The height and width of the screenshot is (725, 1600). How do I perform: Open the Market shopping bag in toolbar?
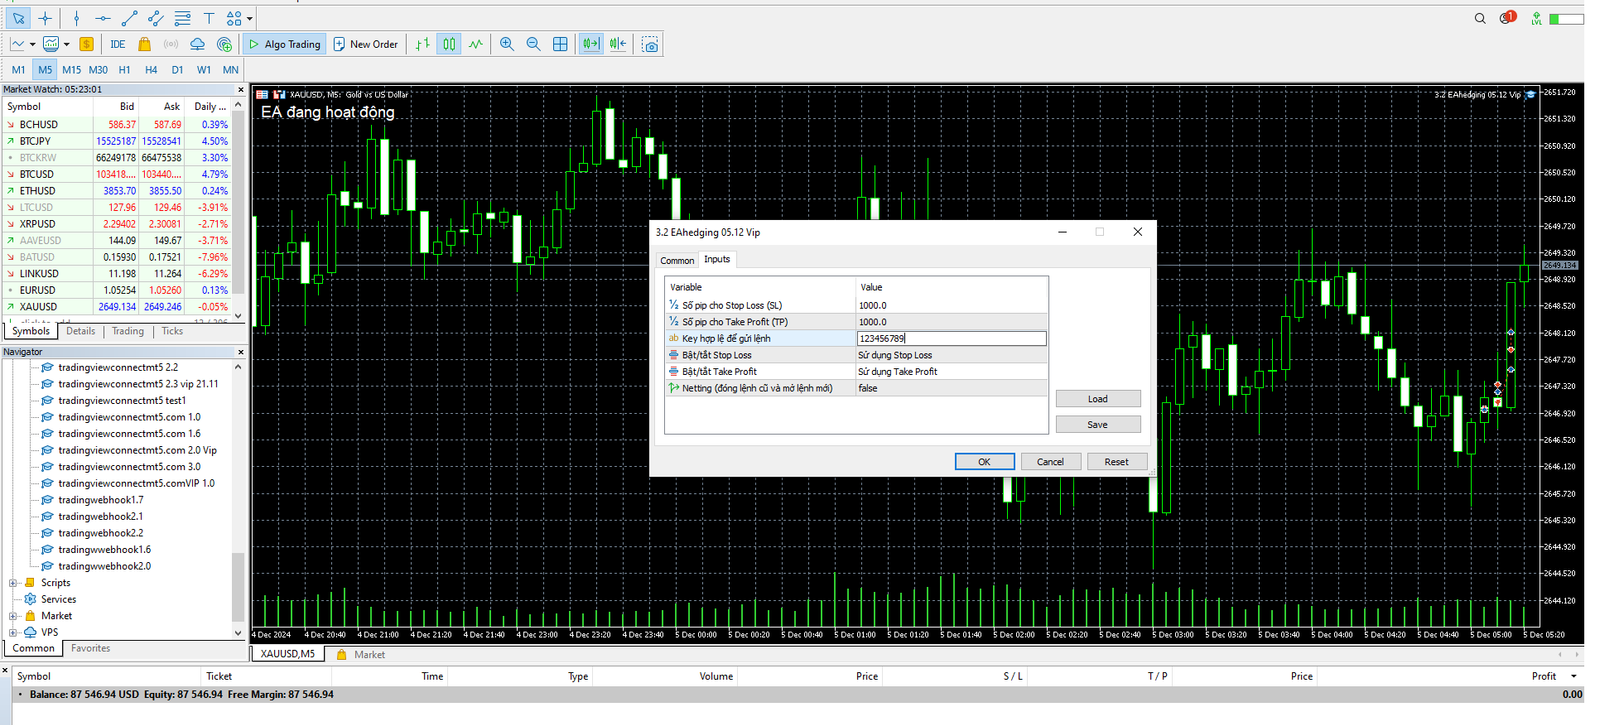[x=144, y=44]
